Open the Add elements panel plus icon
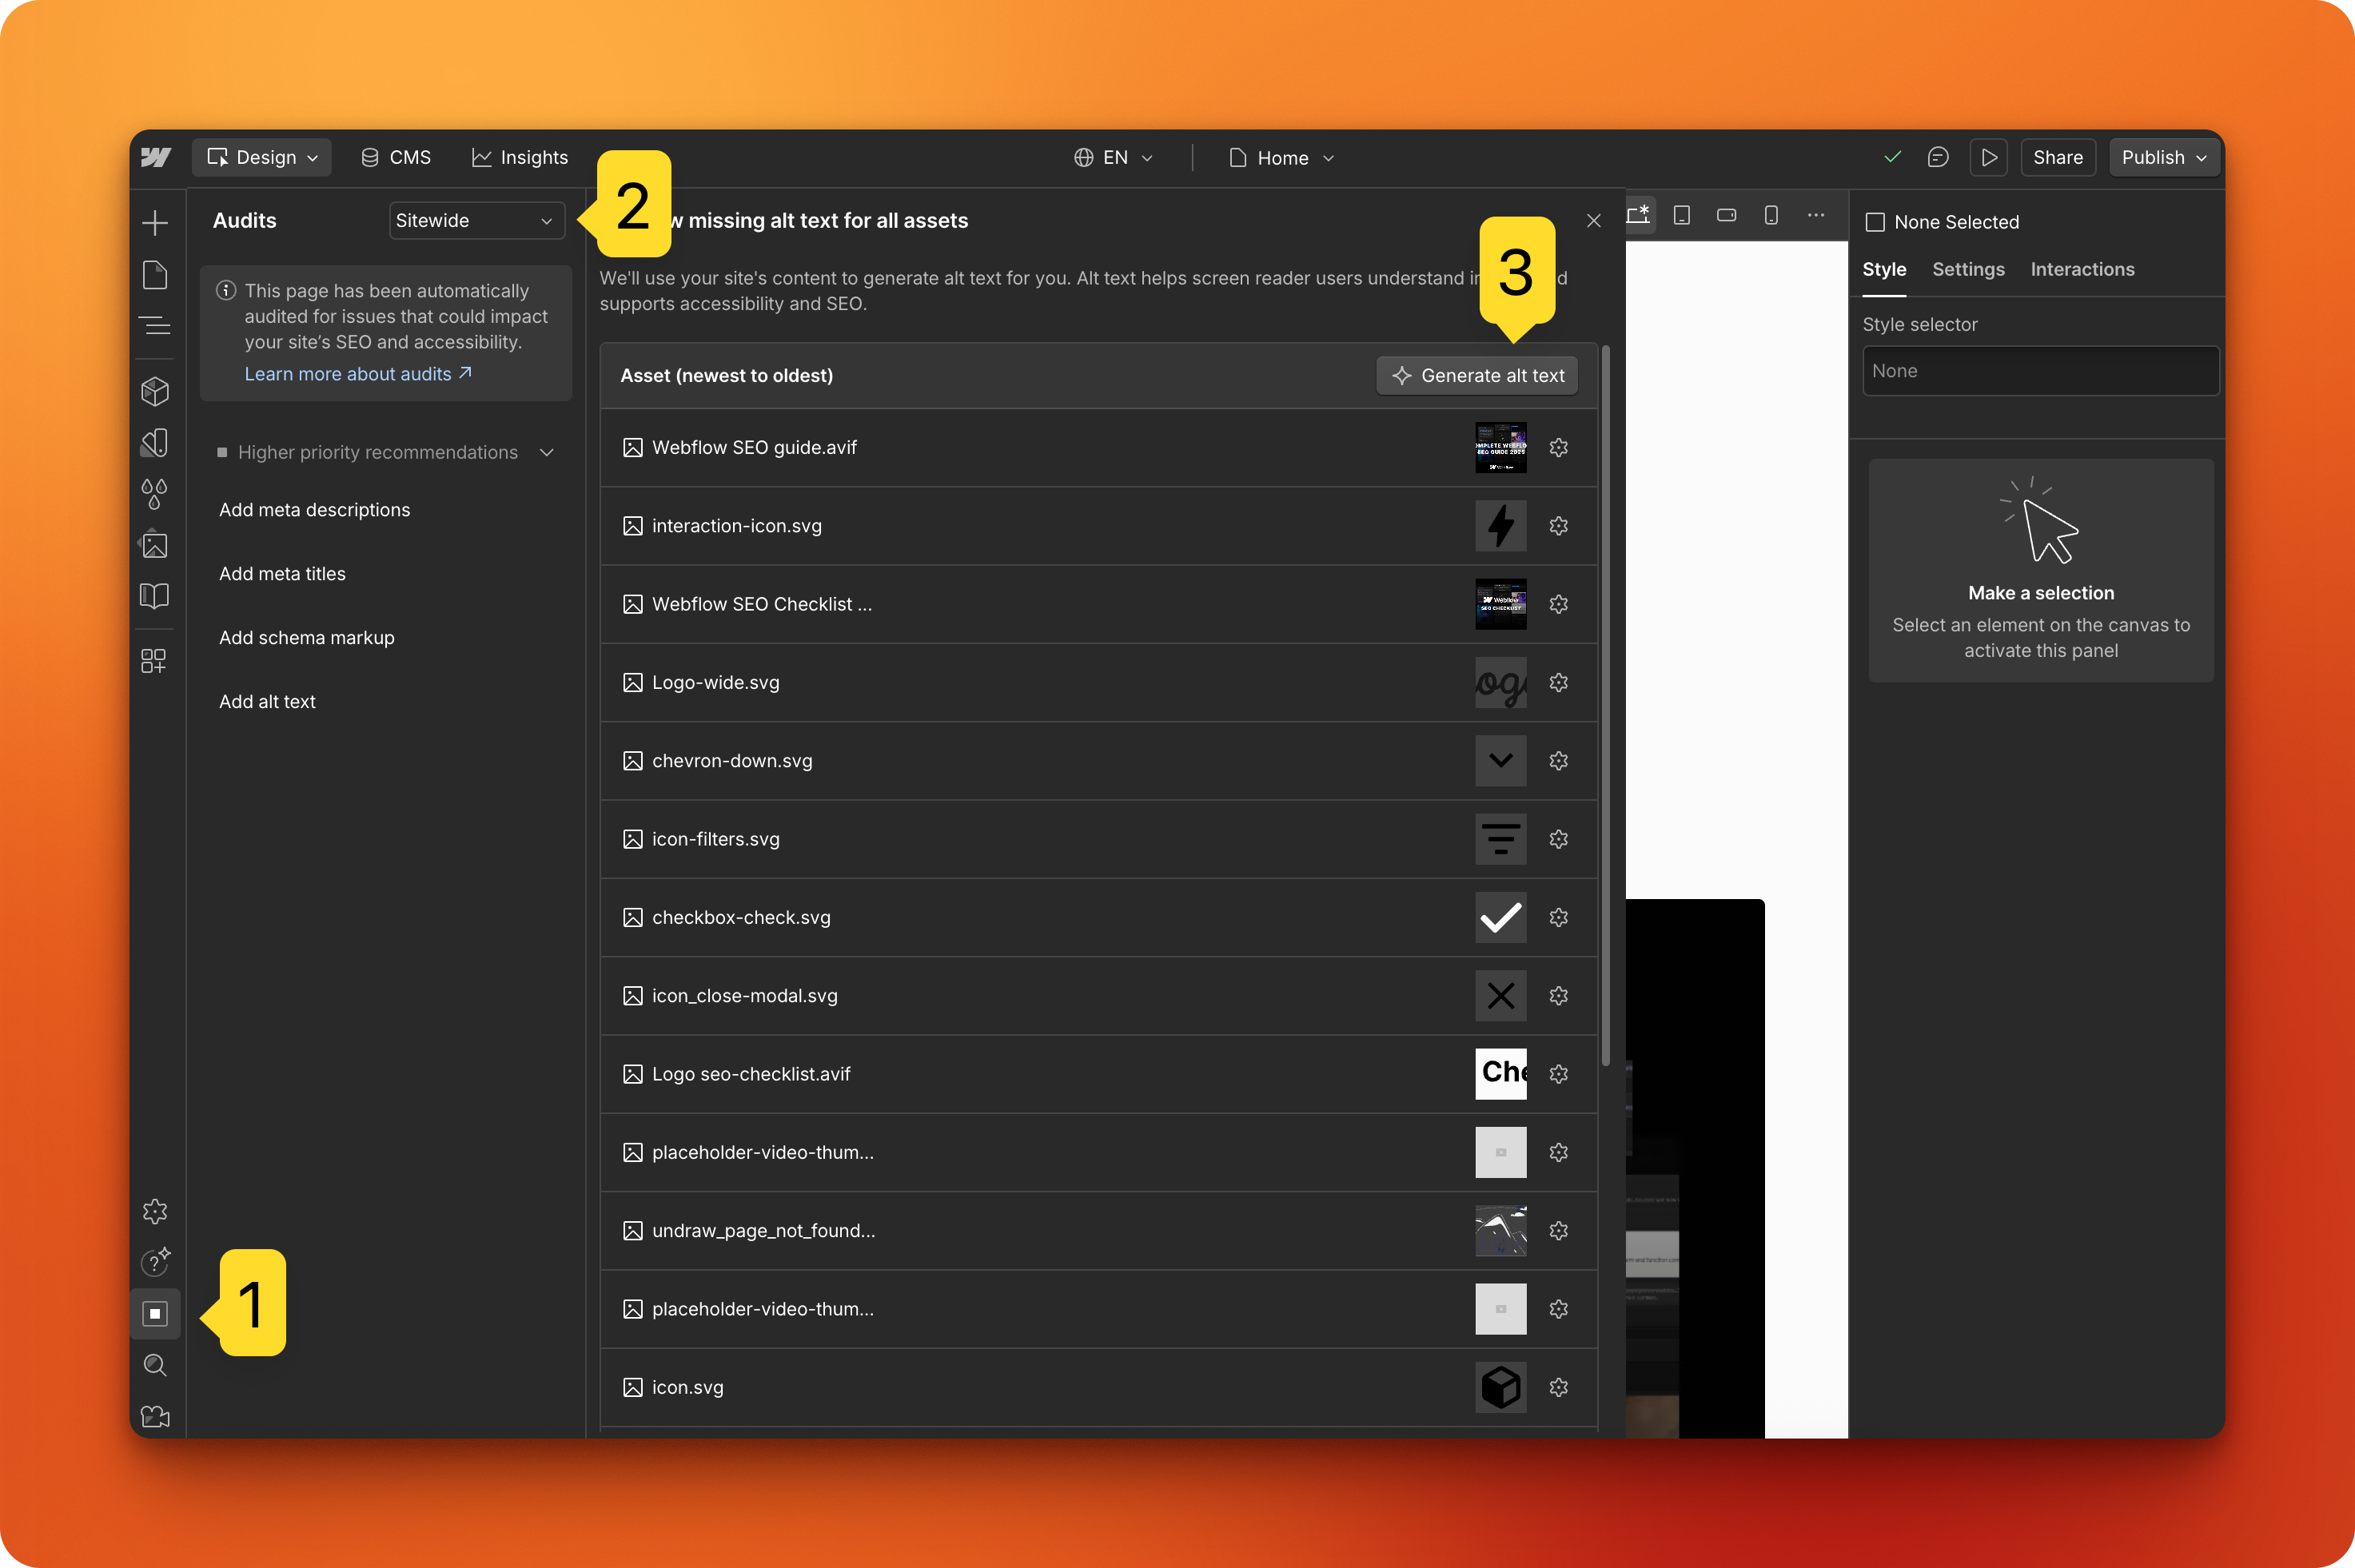Image resolution: width=2355 pixels, height=1568 pixels. (155, 222)
